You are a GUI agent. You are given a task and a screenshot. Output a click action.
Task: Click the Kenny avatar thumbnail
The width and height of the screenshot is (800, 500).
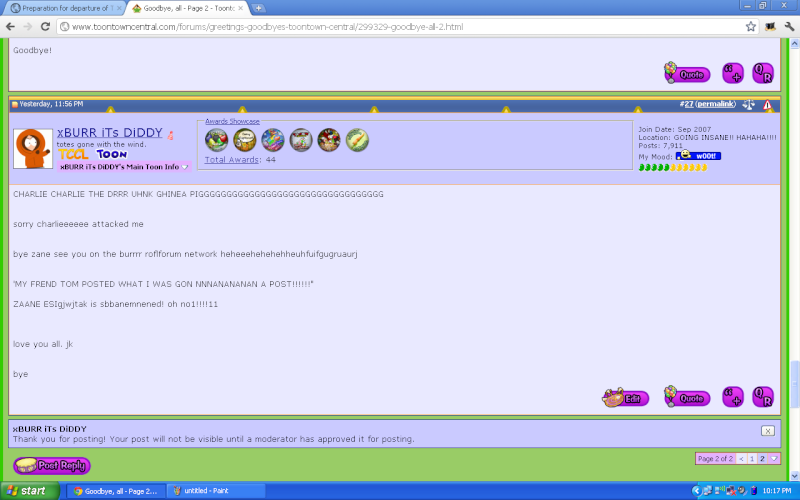[x=33, y=148]
